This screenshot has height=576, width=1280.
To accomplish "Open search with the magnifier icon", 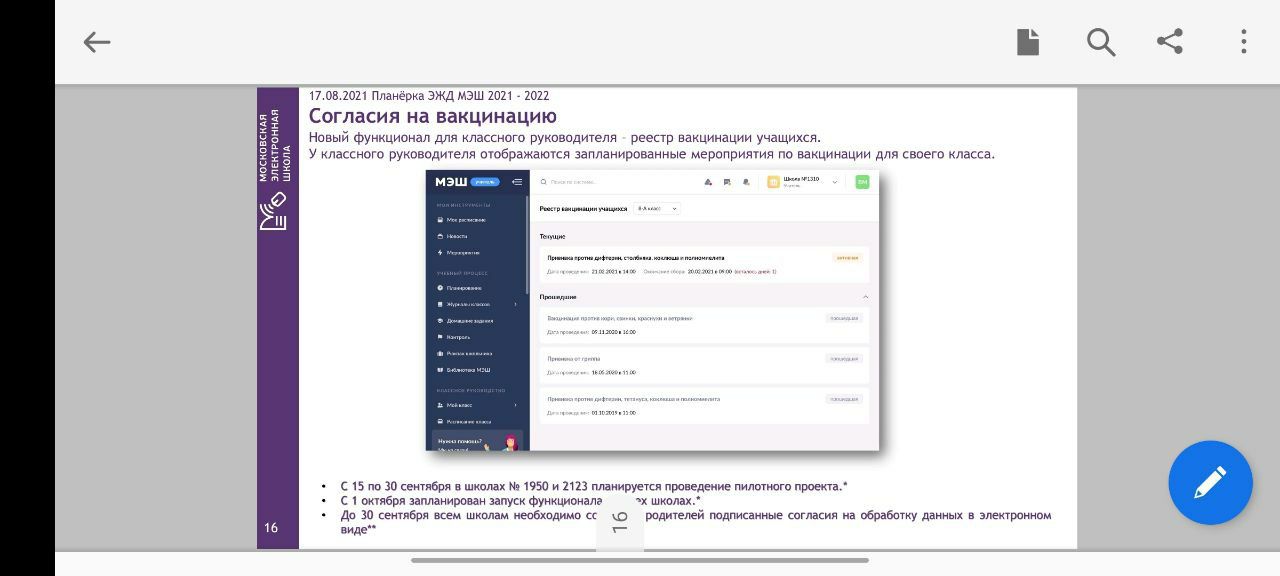I will pos(1101,42).
